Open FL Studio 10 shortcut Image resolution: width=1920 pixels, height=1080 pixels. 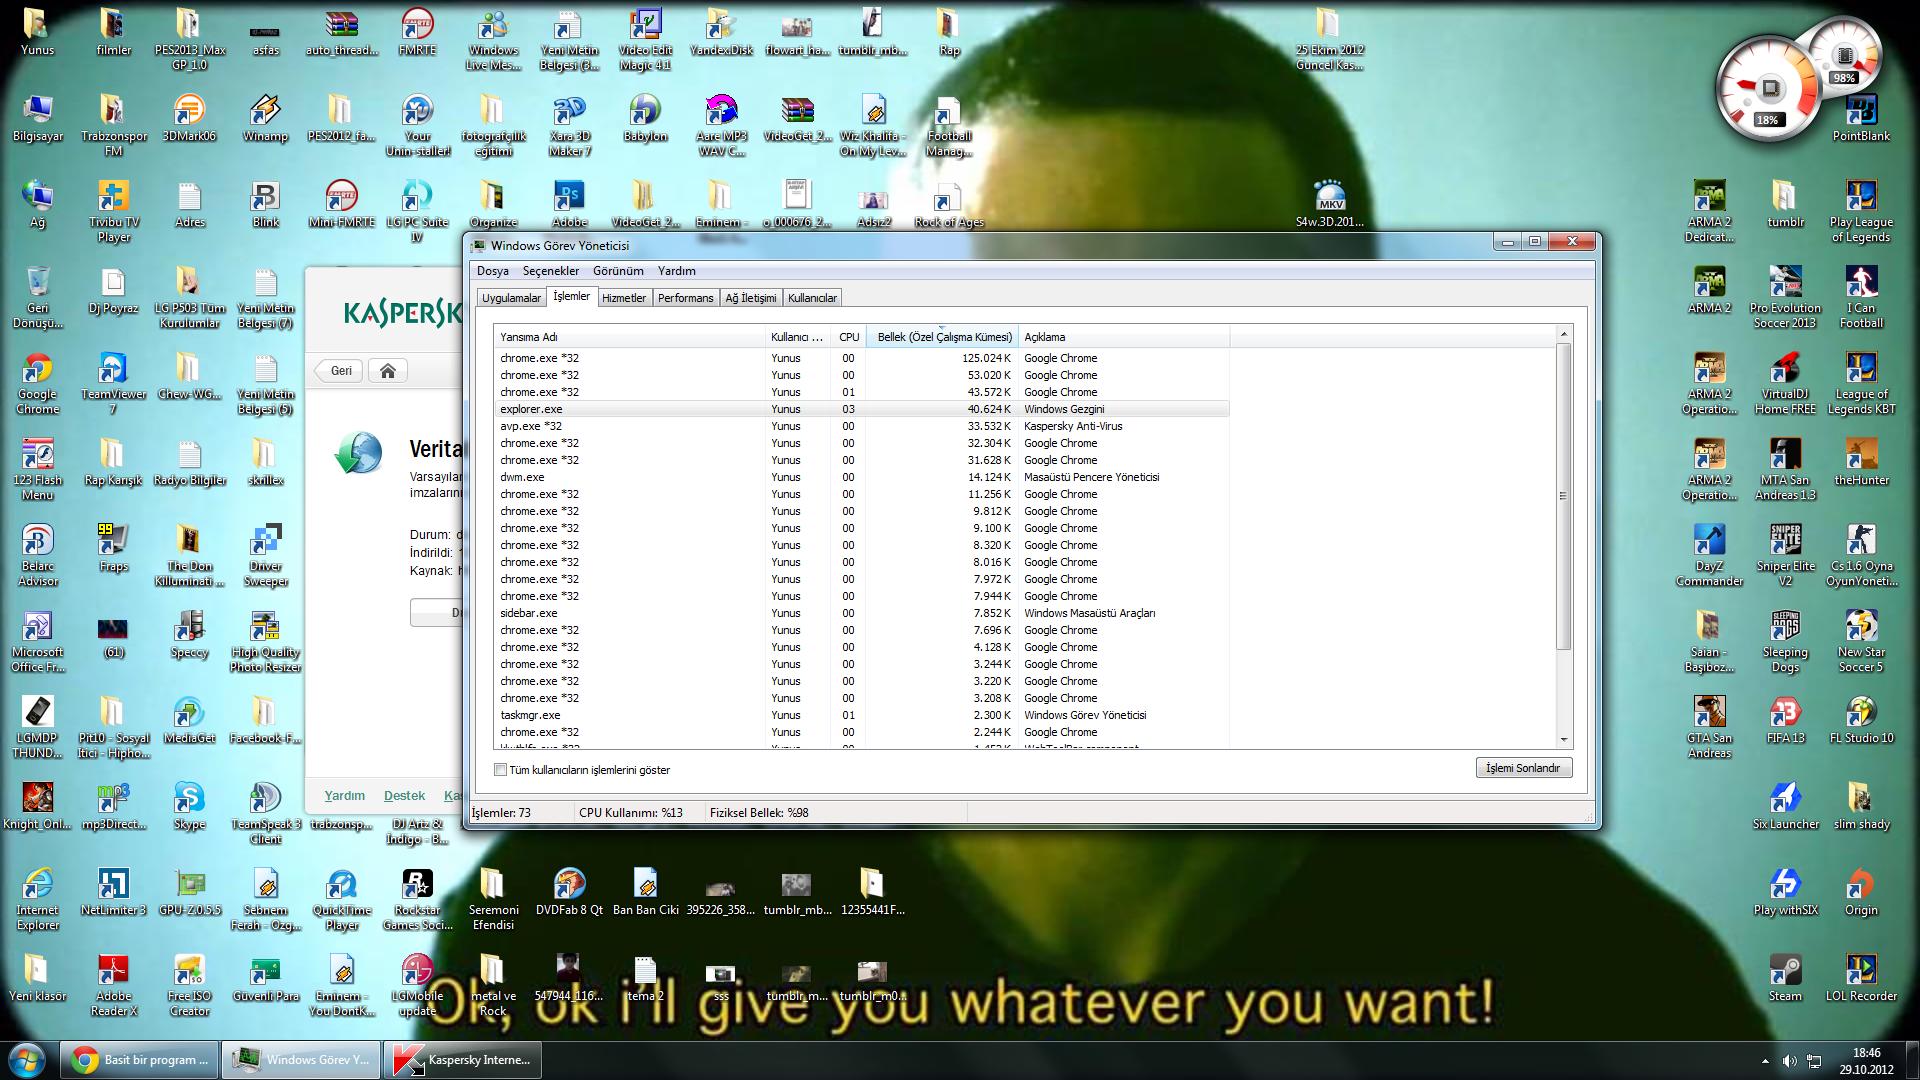point(1861,720)
